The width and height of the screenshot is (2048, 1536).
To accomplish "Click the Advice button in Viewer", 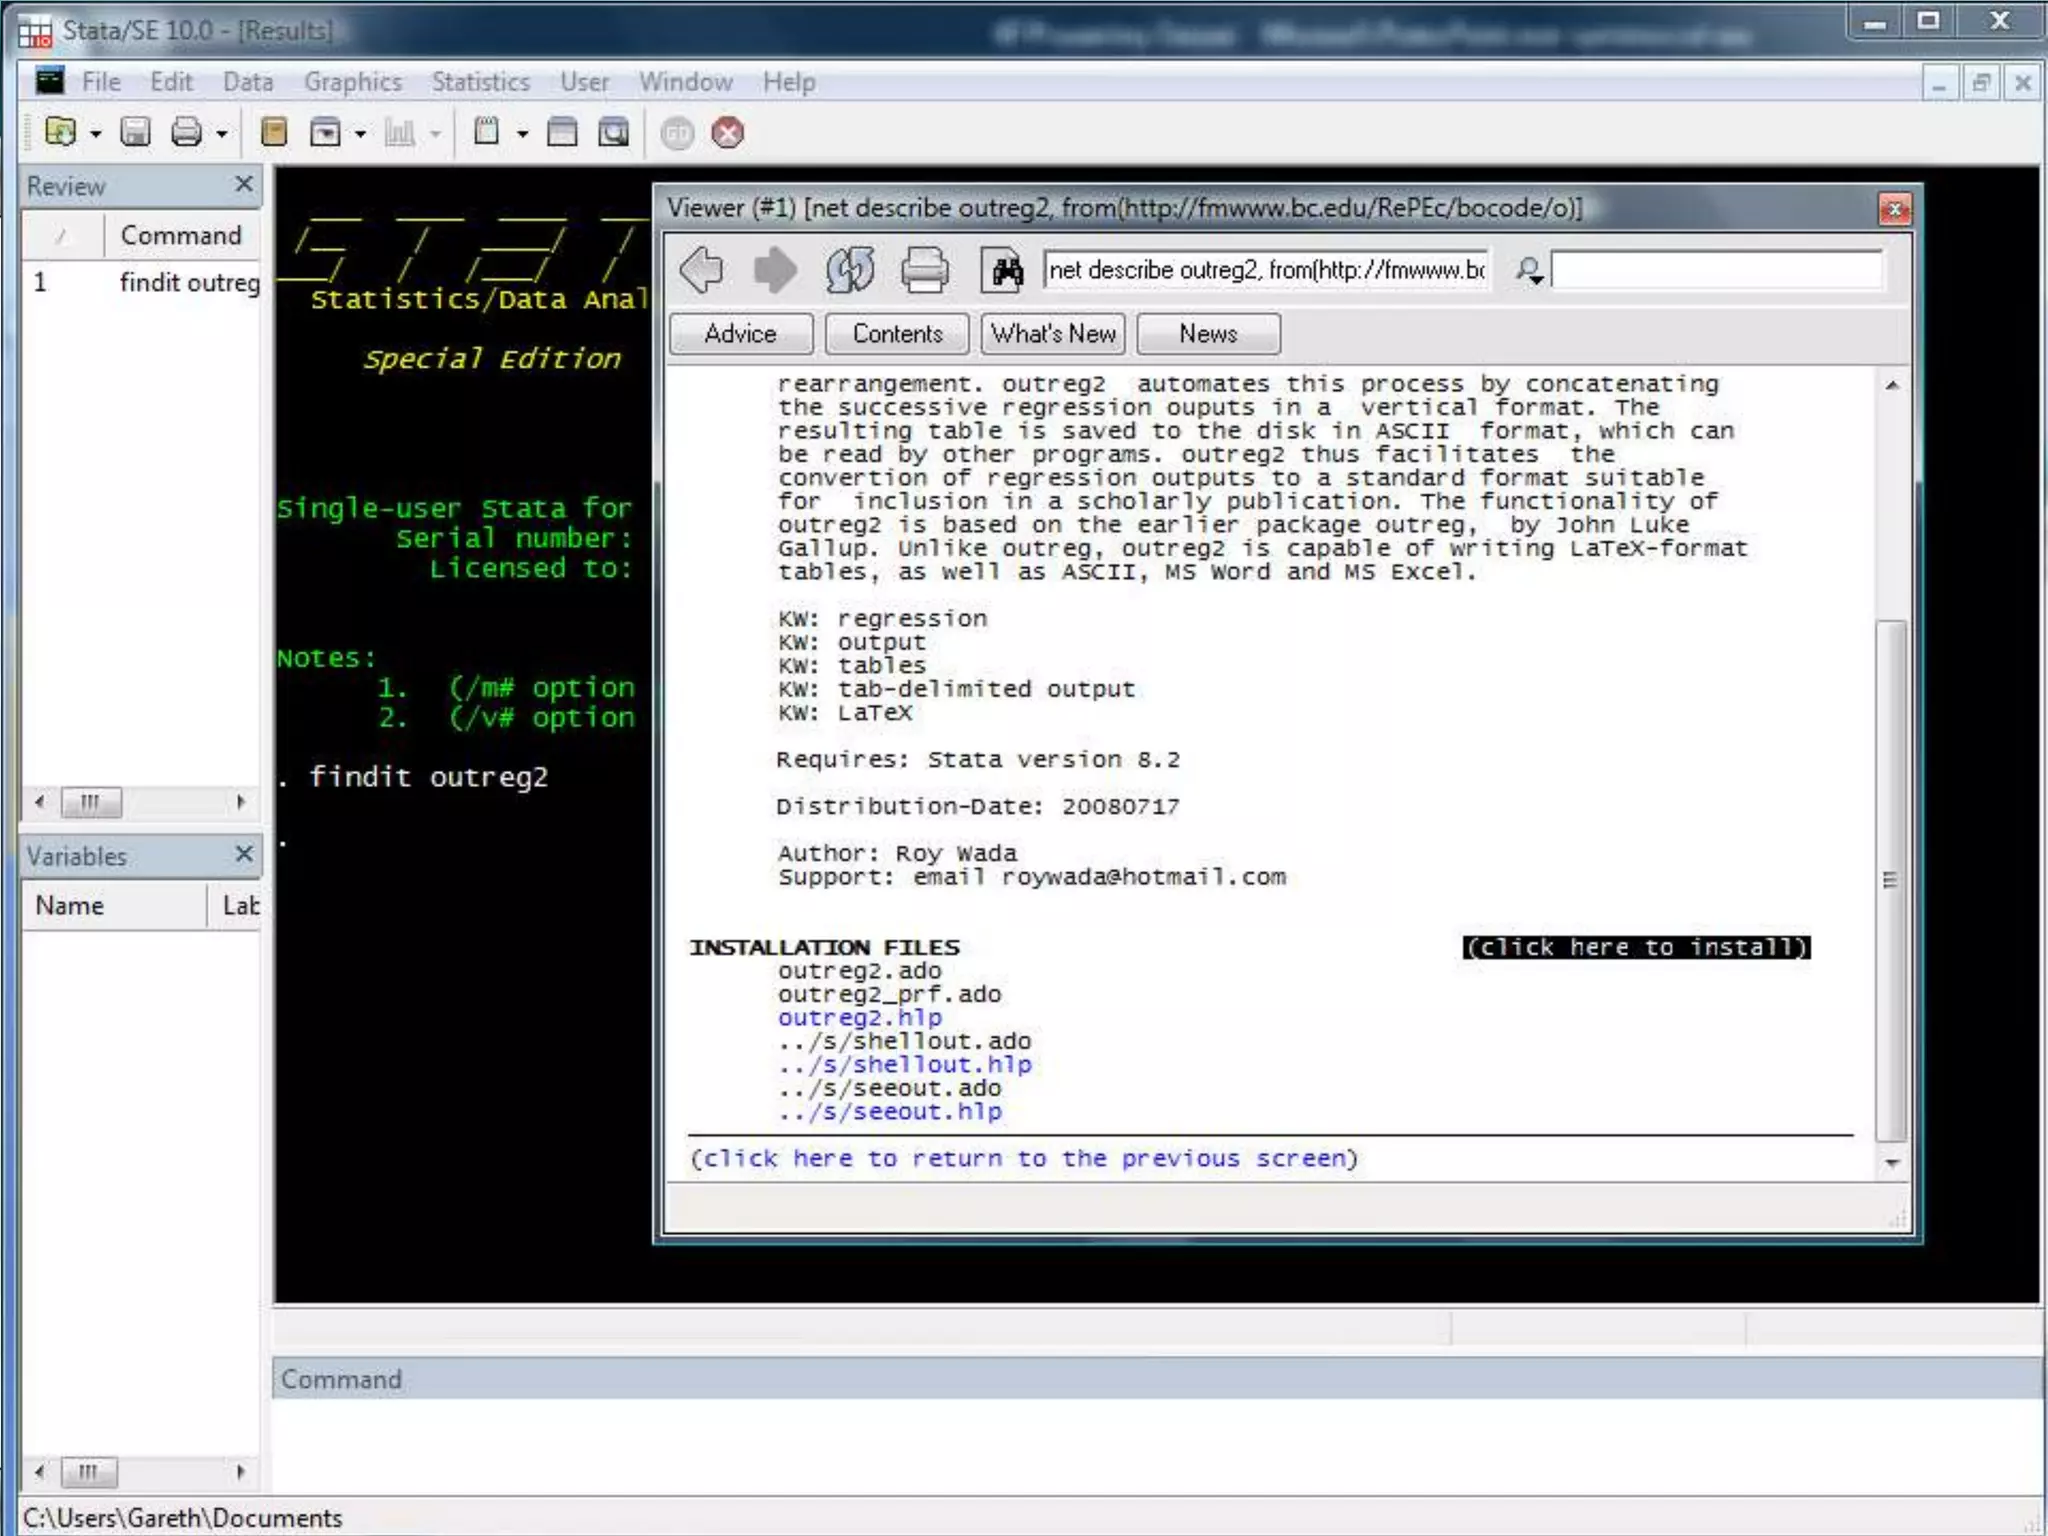I will 740,334.
